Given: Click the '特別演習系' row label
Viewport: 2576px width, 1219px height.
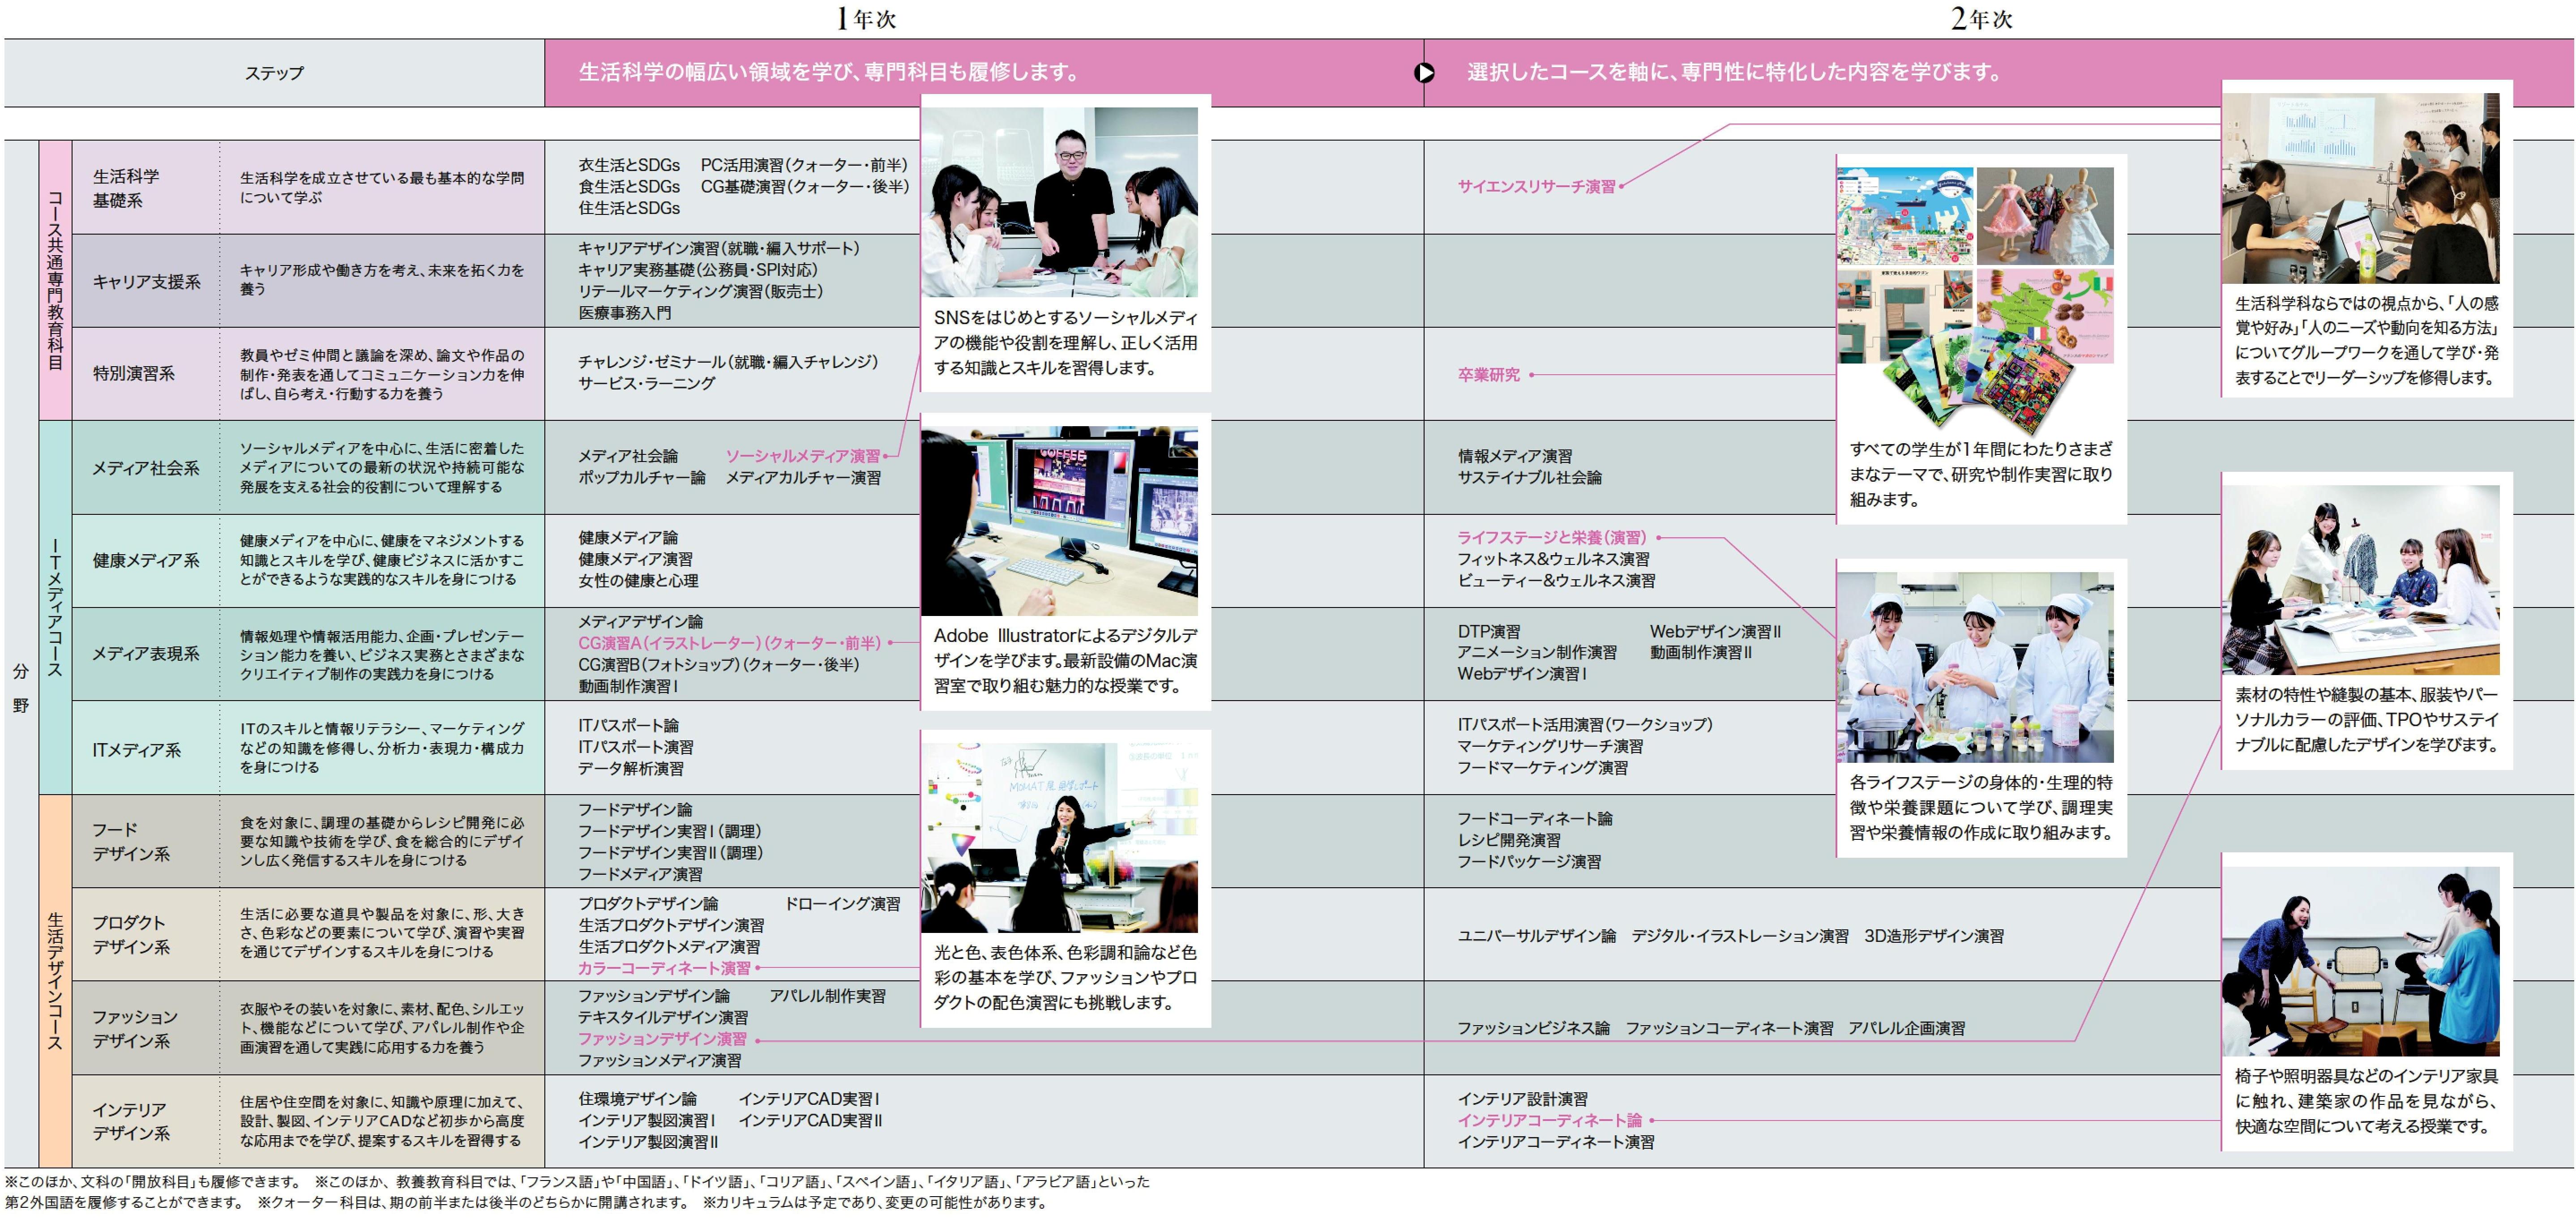Looking at the screenshot, I should click(133, 374).
